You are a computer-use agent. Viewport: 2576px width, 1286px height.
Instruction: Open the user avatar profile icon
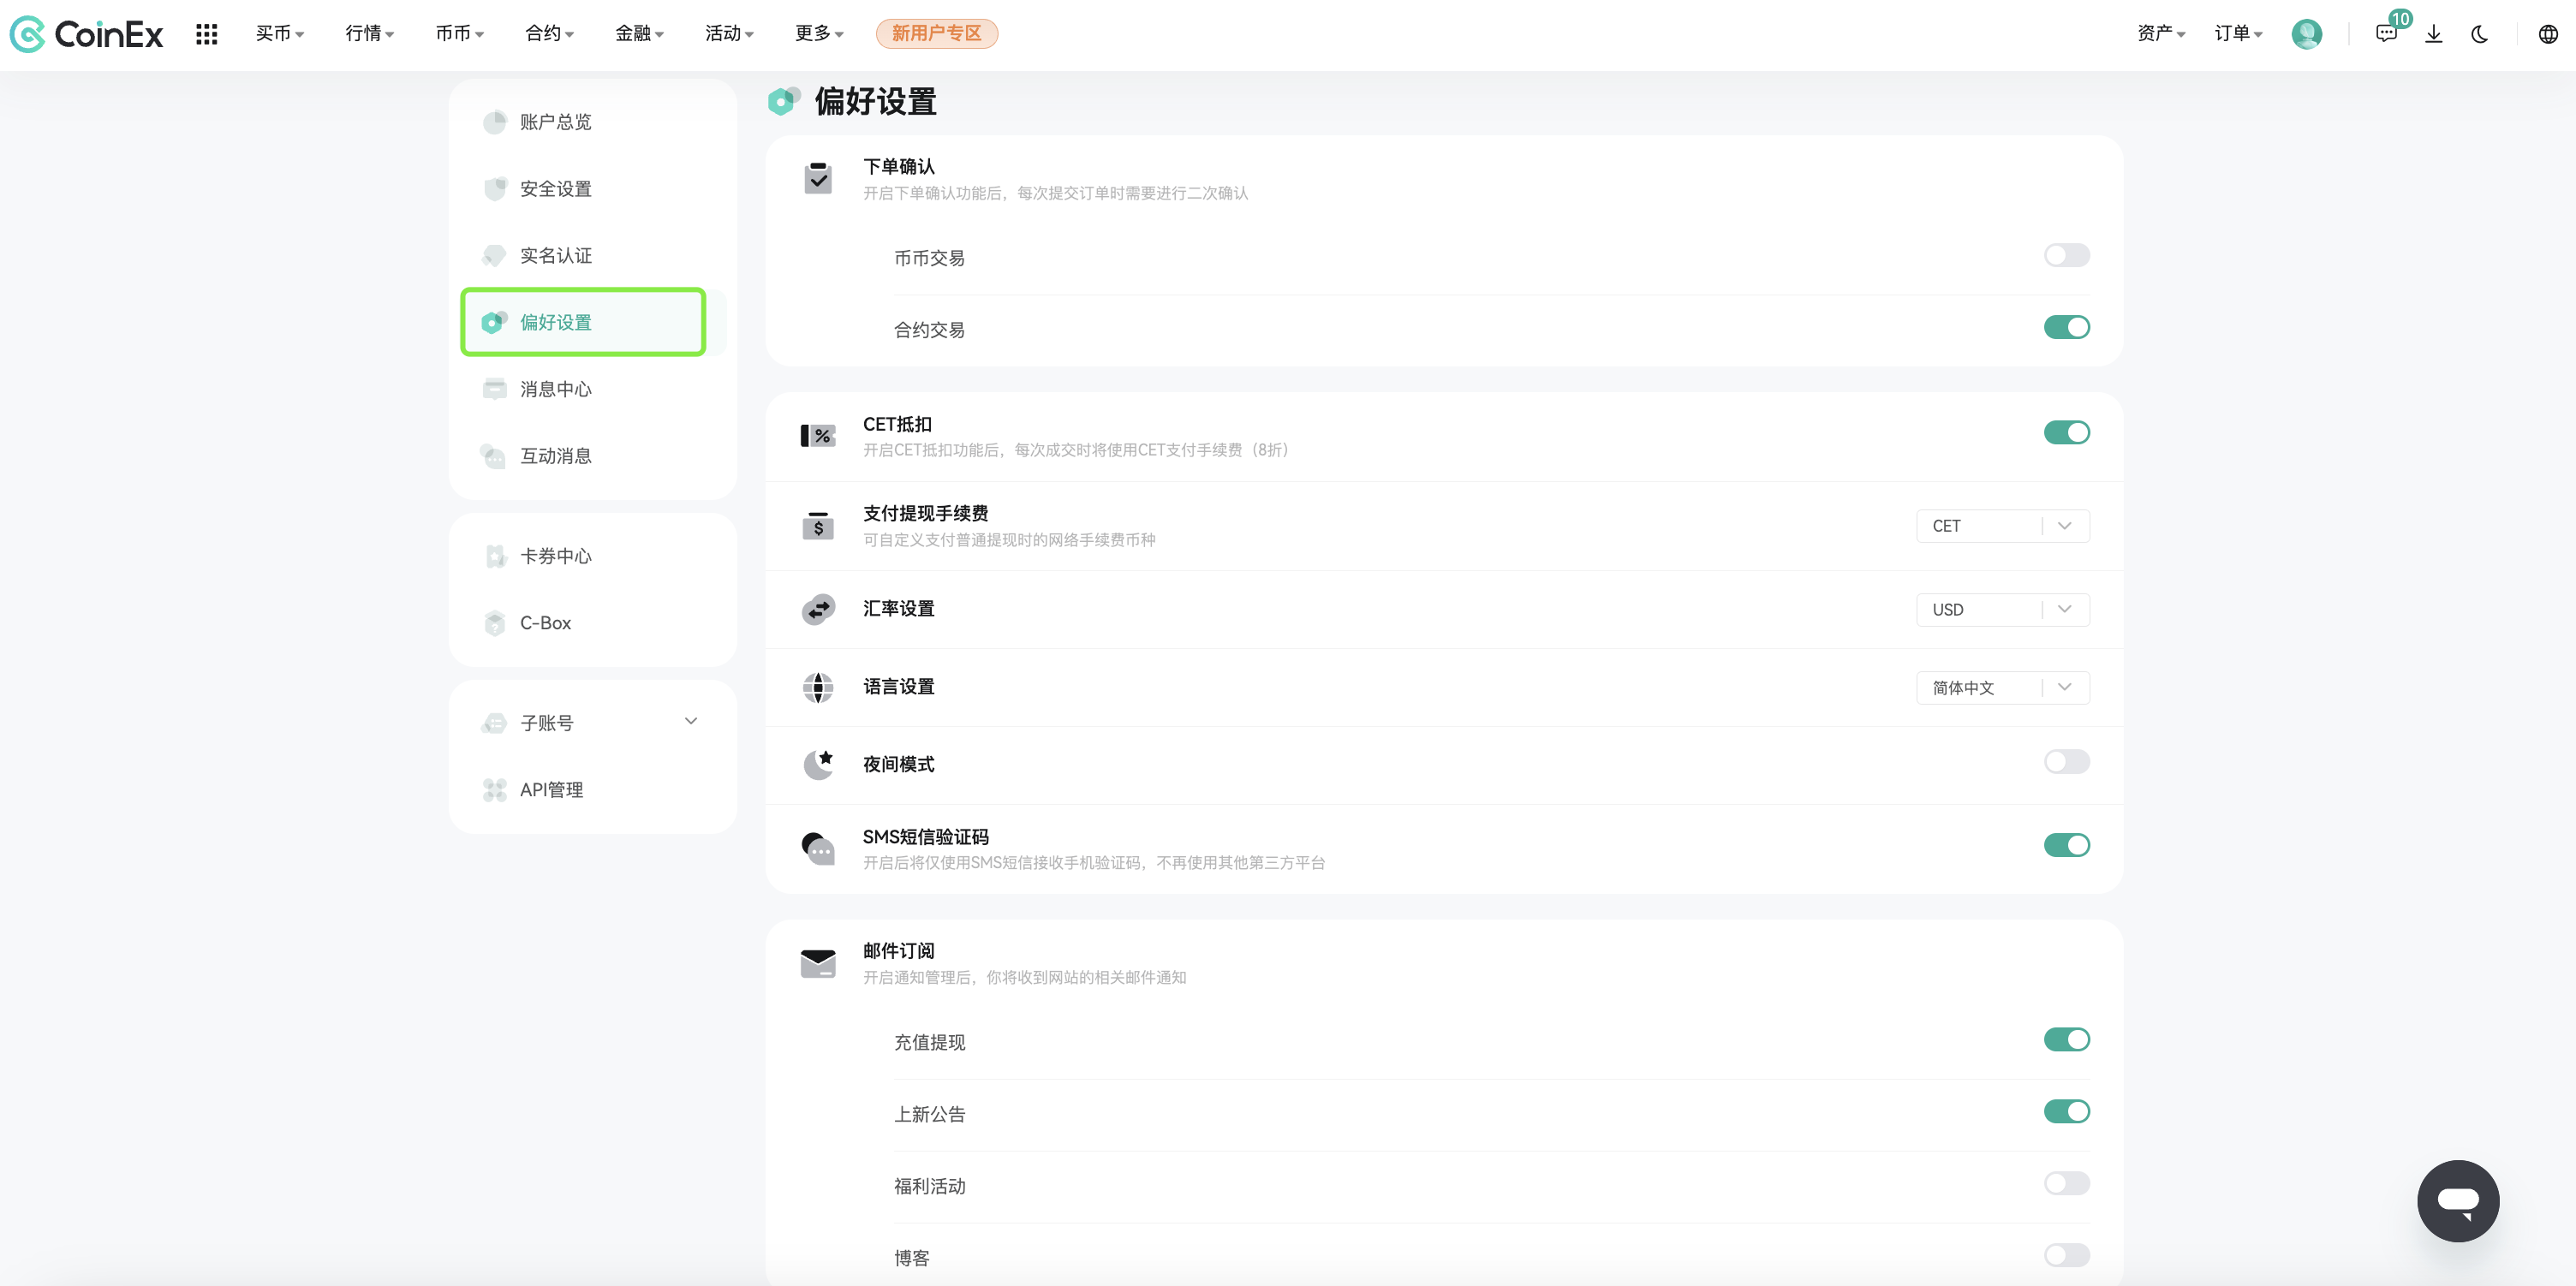click(2306, 34)
